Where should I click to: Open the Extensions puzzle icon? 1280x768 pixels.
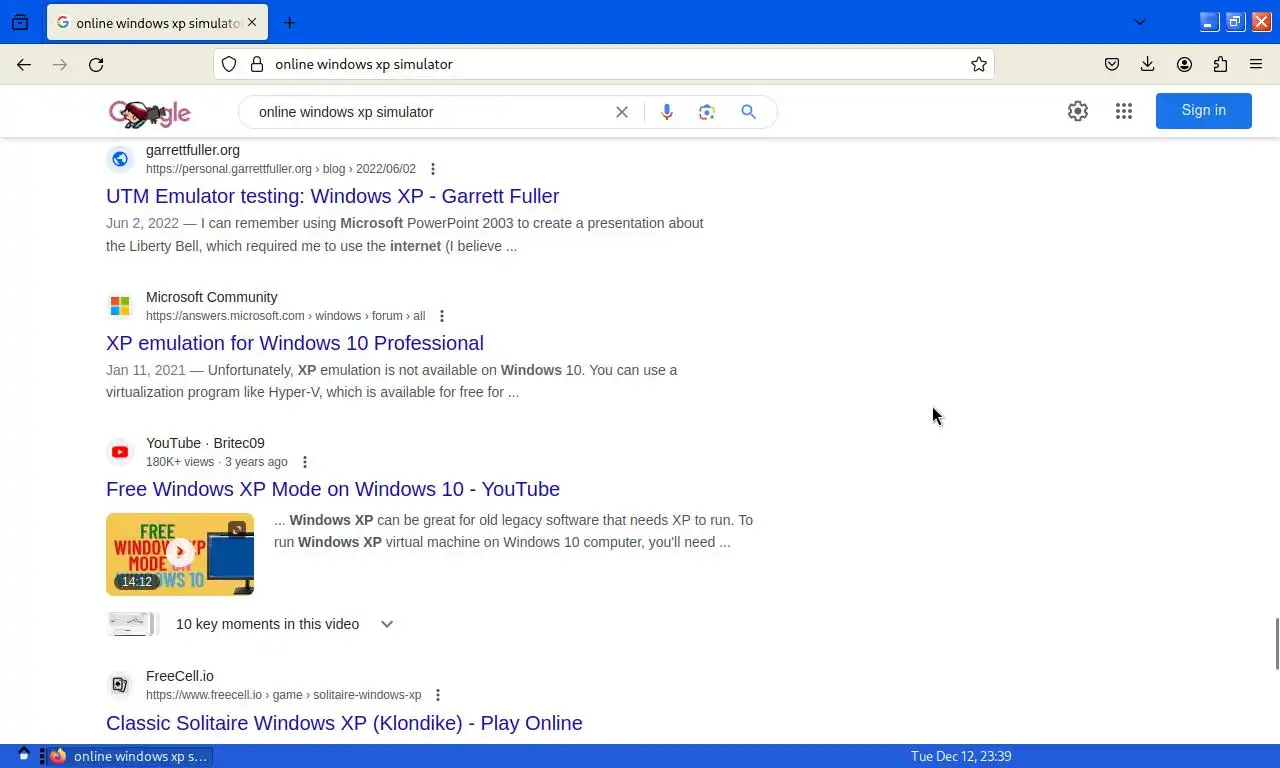click(1220, 64)
